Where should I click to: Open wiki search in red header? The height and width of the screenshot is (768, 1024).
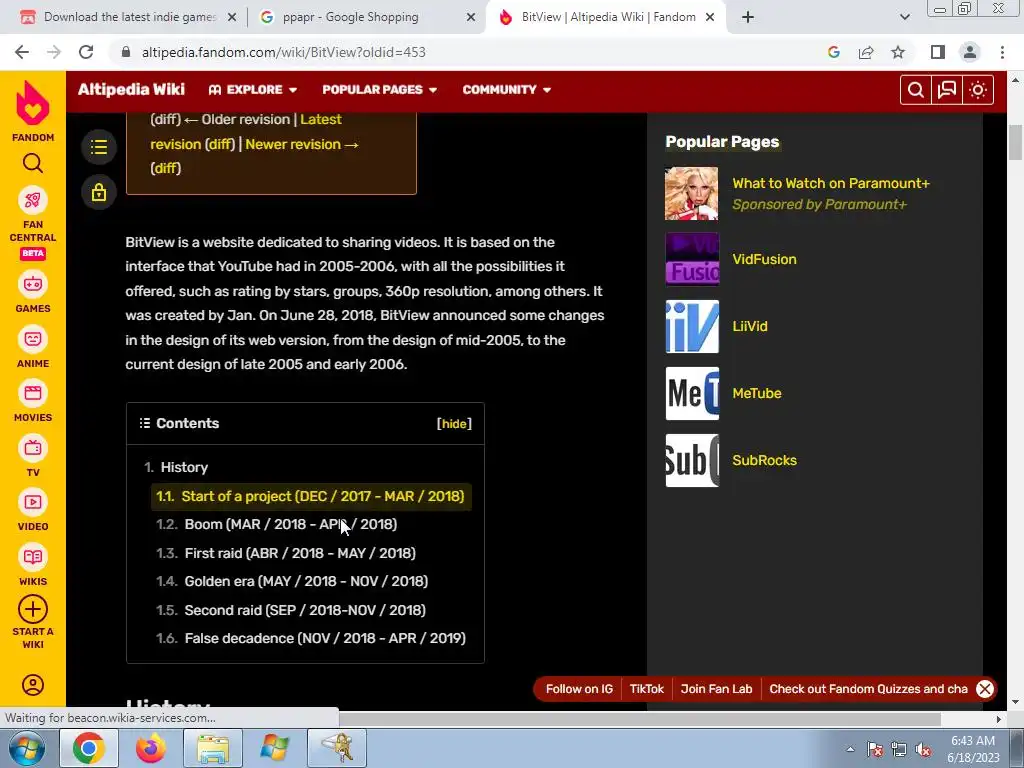click(x=916, y=90)
